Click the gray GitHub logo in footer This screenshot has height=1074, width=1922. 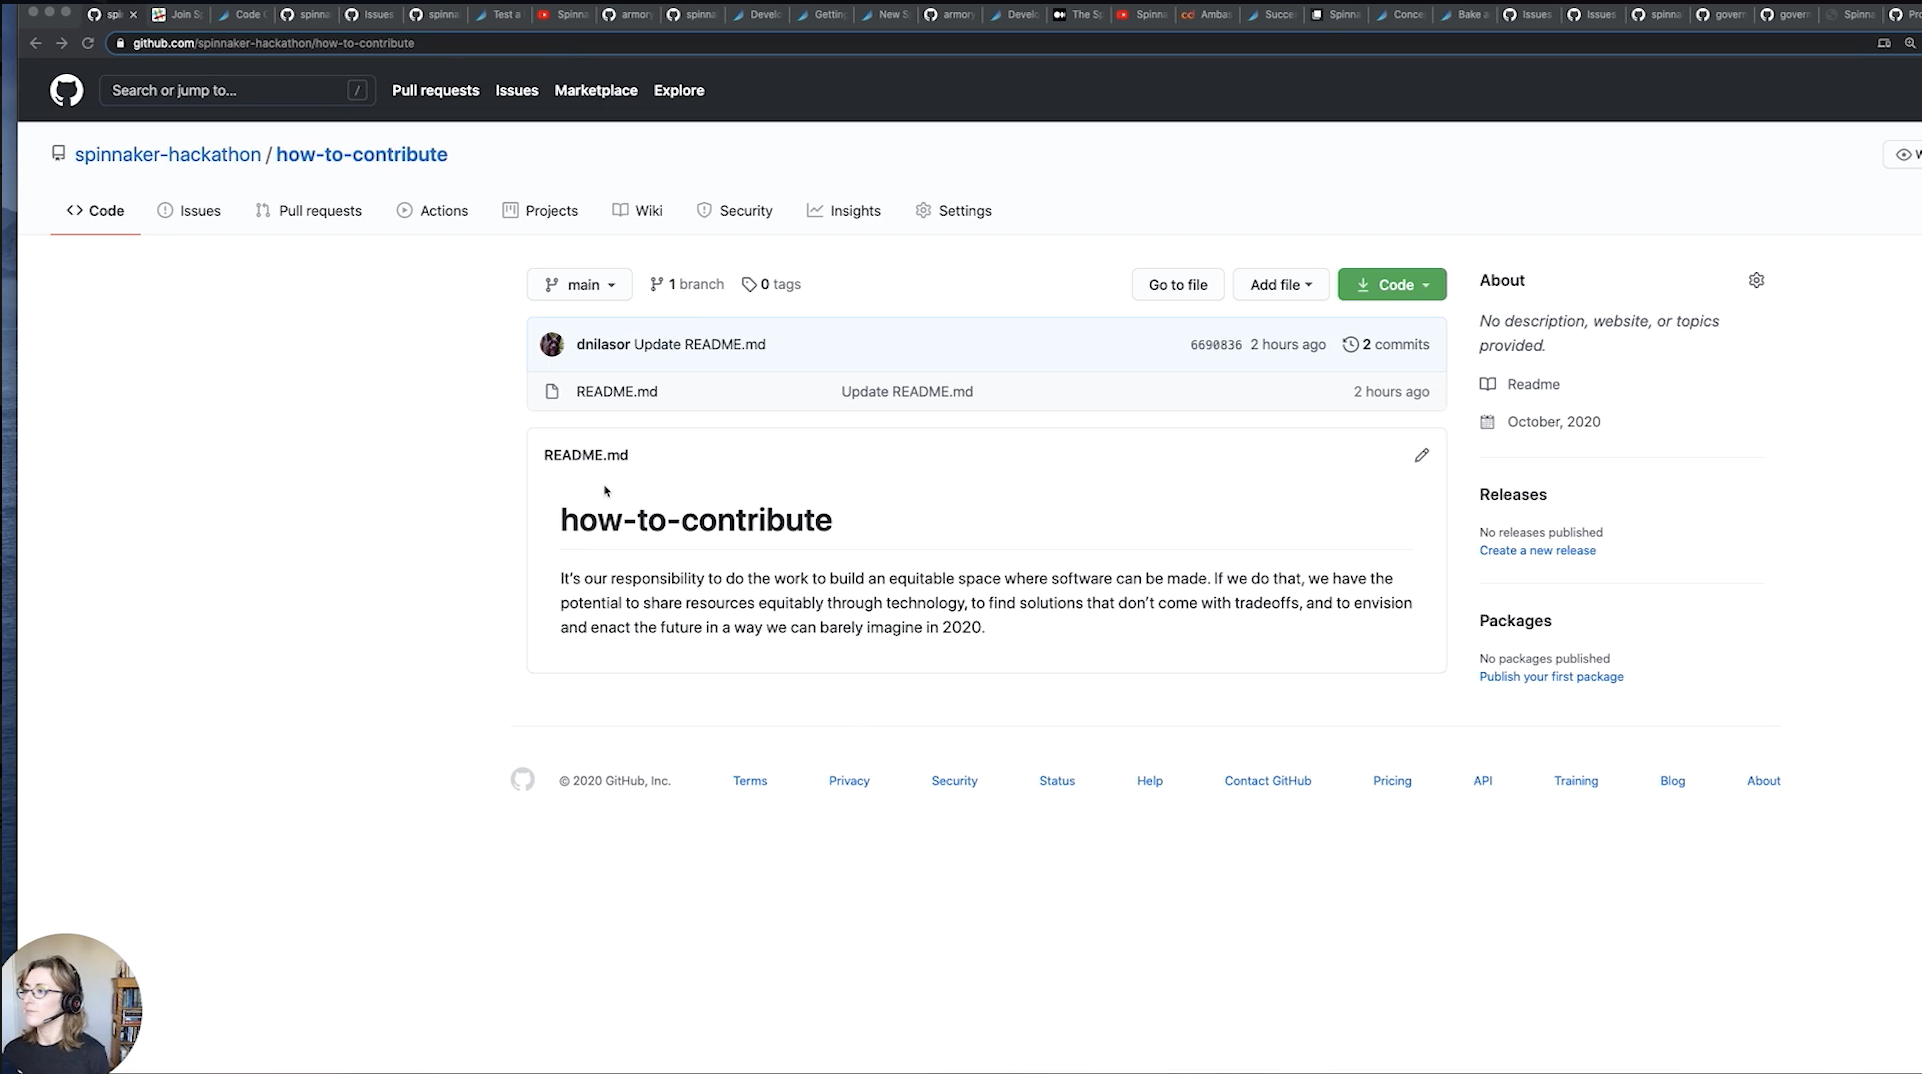(522, 780)
